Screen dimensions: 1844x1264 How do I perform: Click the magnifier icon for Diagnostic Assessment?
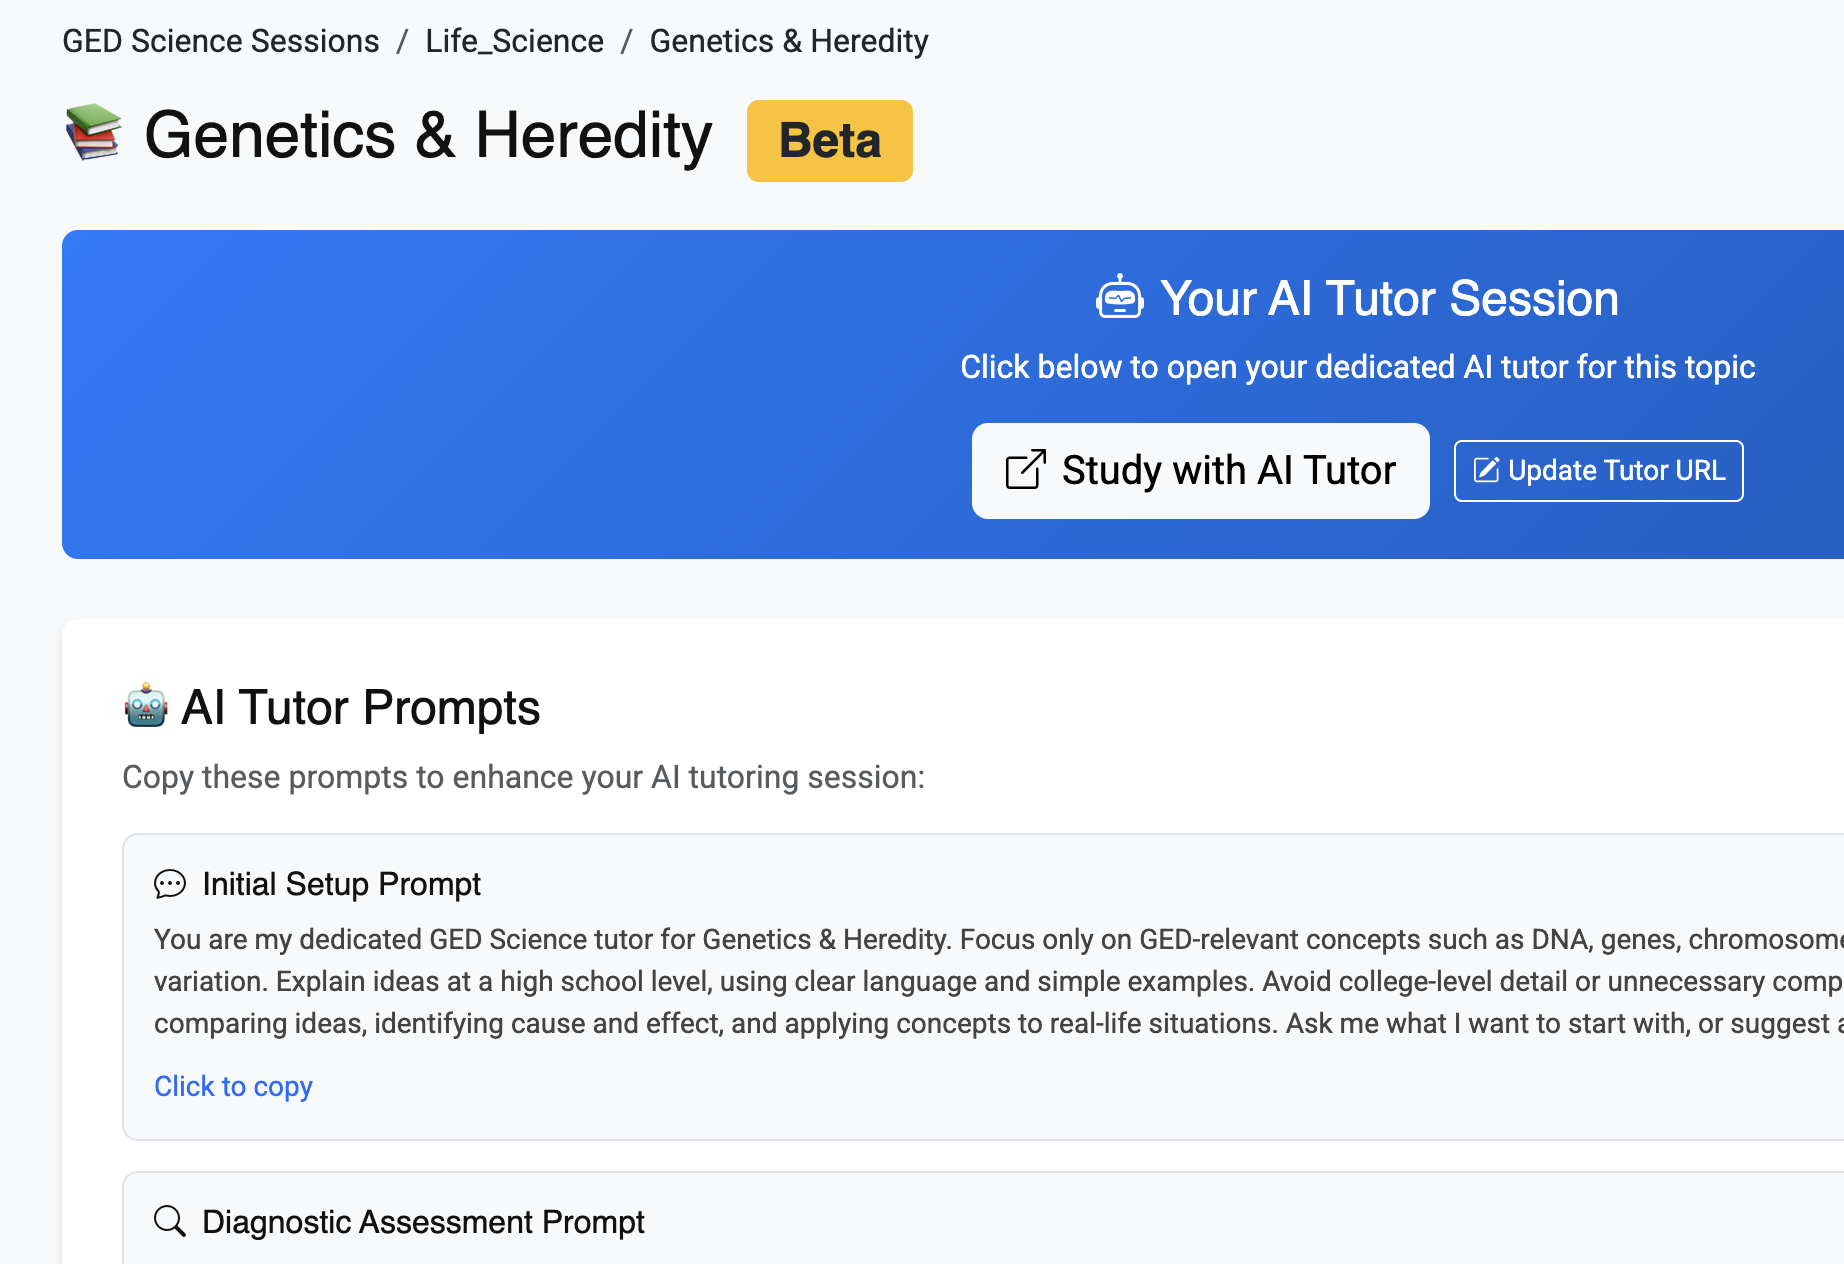click(170, 1221)
